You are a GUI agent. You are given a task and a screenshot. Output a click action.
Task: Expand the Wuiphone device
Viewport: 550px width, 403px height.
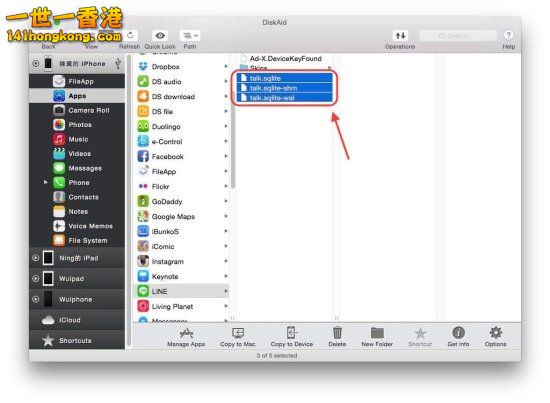[x=35, y=299]
